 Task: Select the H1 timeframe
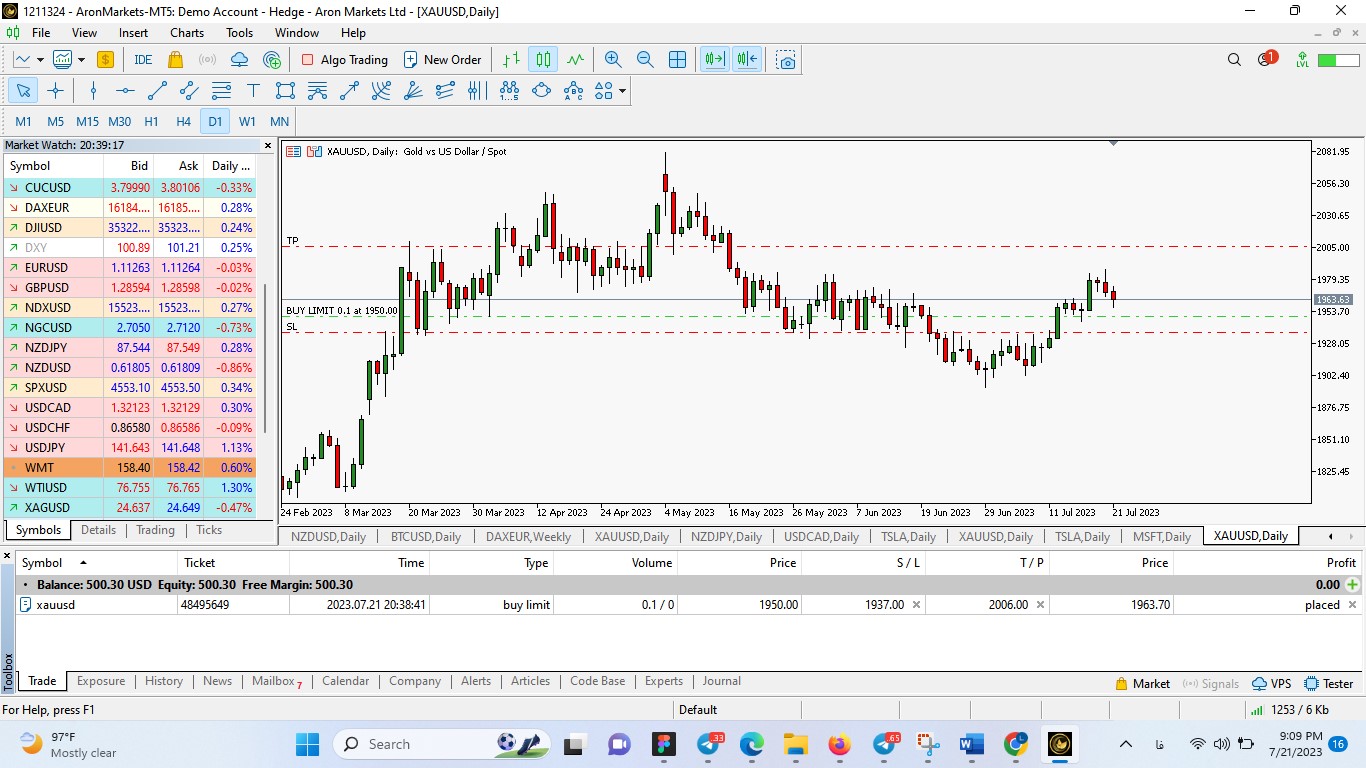tap(151, 122)
